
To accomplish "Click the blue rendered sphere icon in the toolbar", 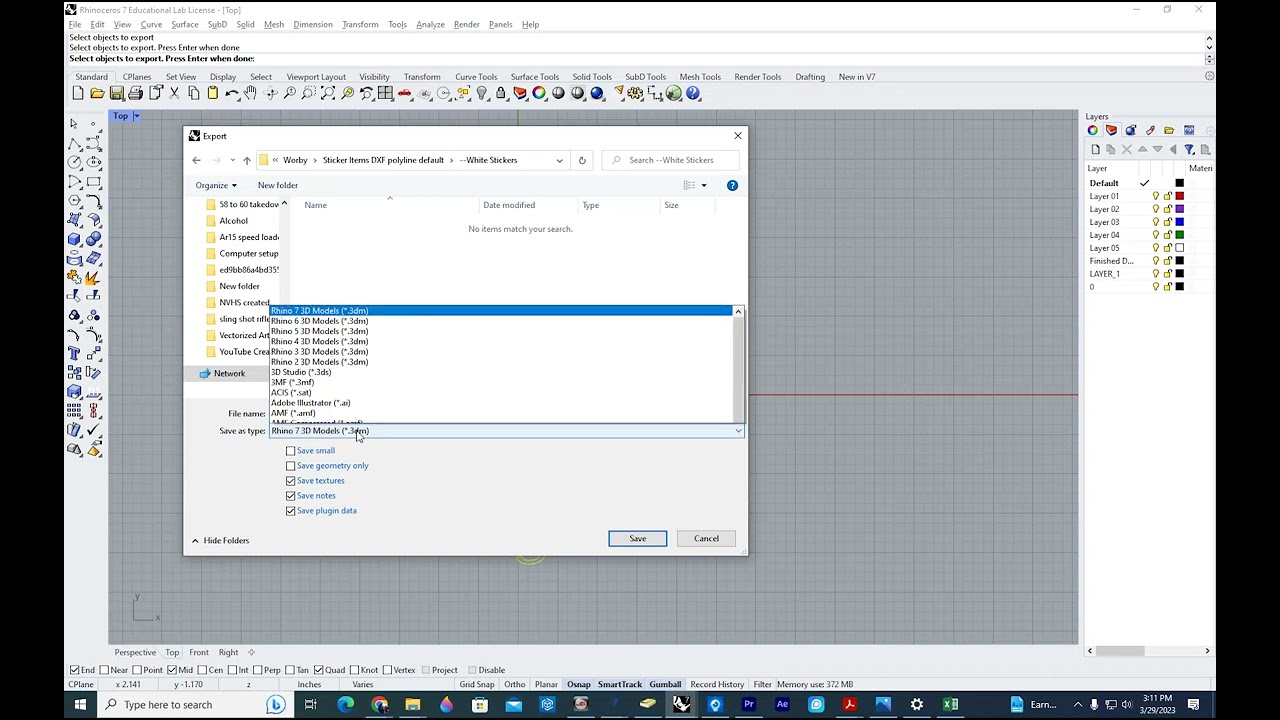I will 596,93.
